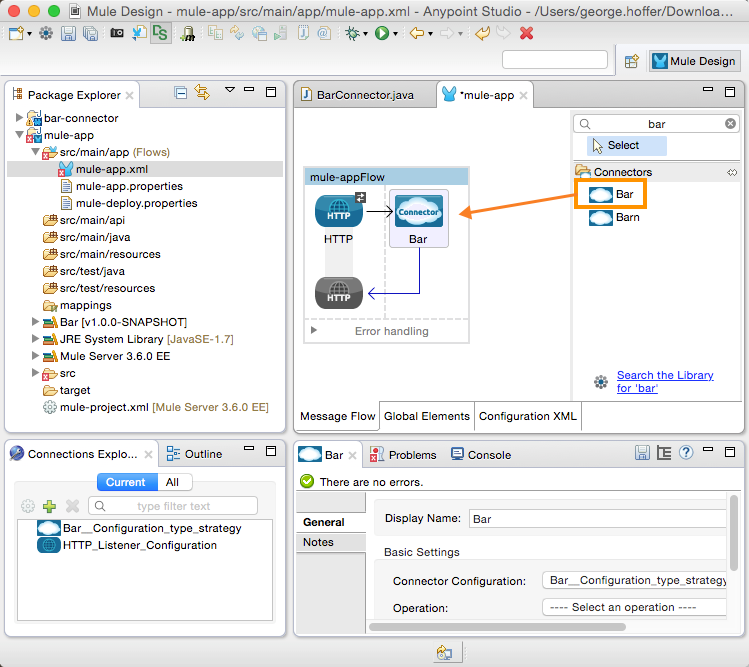Click the Display Name text field
This screenshot has height=667, width=749.
597,519
